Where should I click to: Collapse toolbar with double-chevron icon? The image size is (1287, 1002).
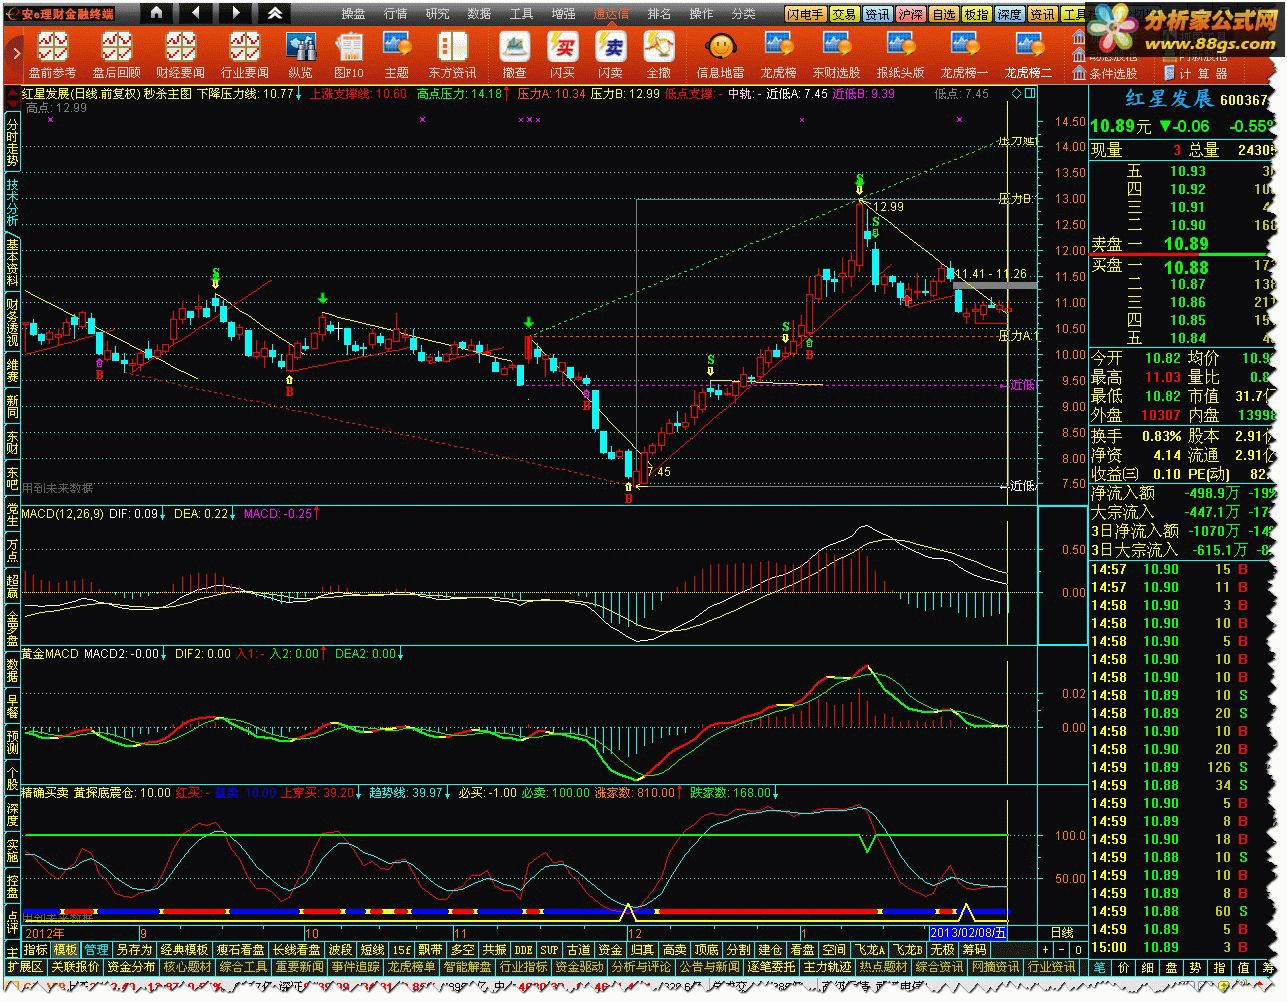(x=274, y=13)
